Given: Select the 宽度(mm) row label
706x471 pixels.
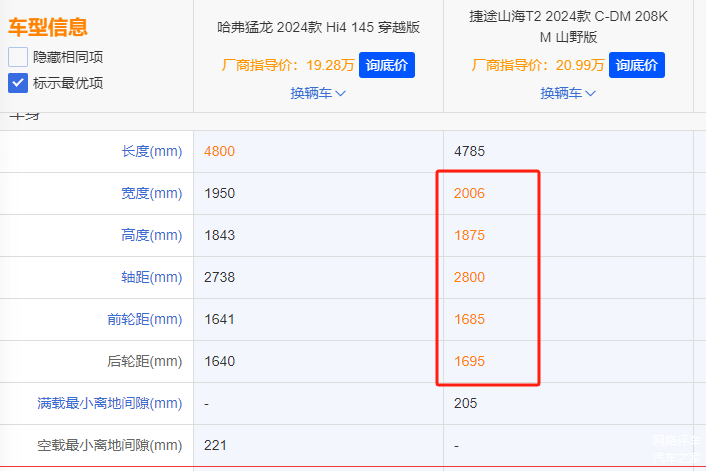Looking at the screenshot, I should [x=151, y=193].
